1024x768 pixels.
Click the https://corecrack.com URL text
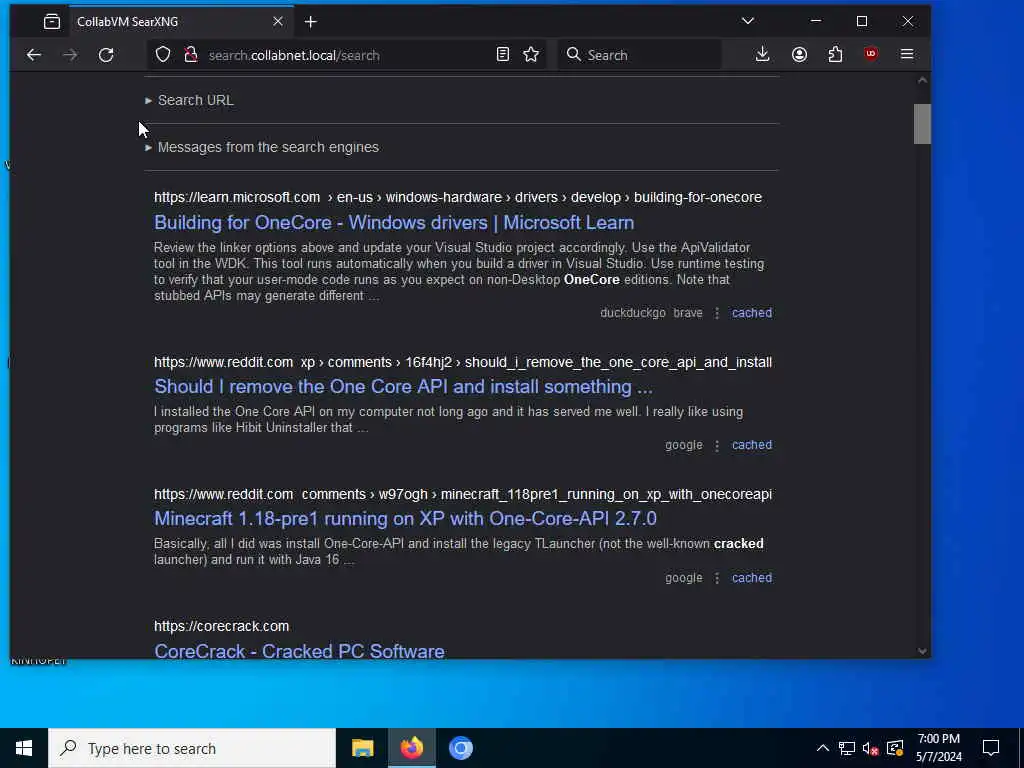(221, 626)
